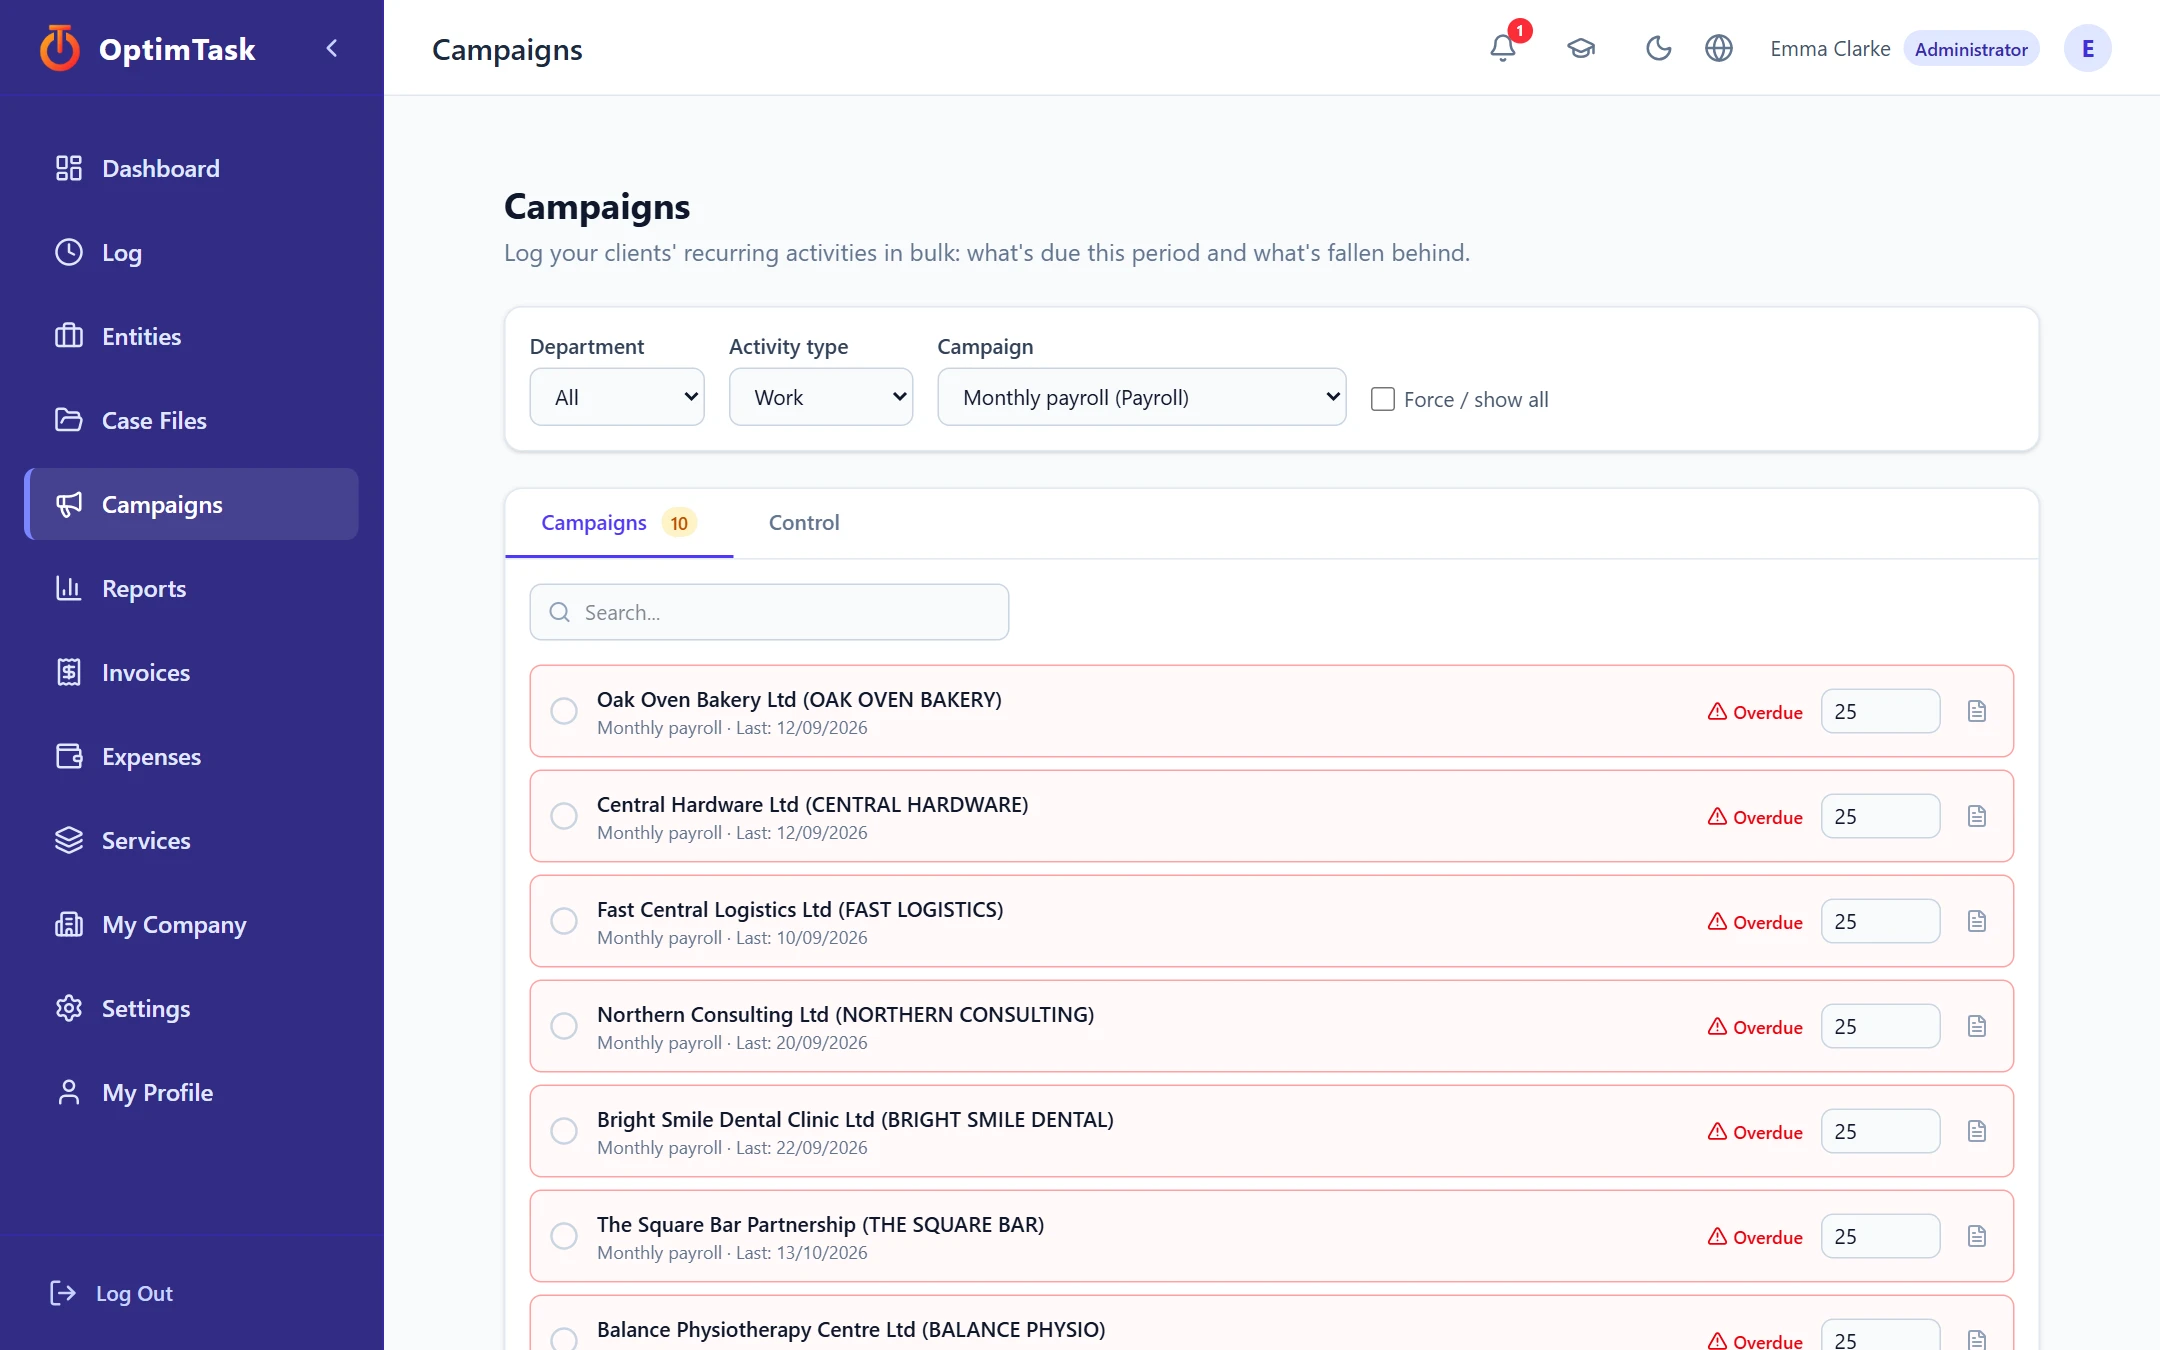Edit the quantity field for The Square Bar
This screenshot has width=2160, height=1350.
[x=1880, y=1236]
